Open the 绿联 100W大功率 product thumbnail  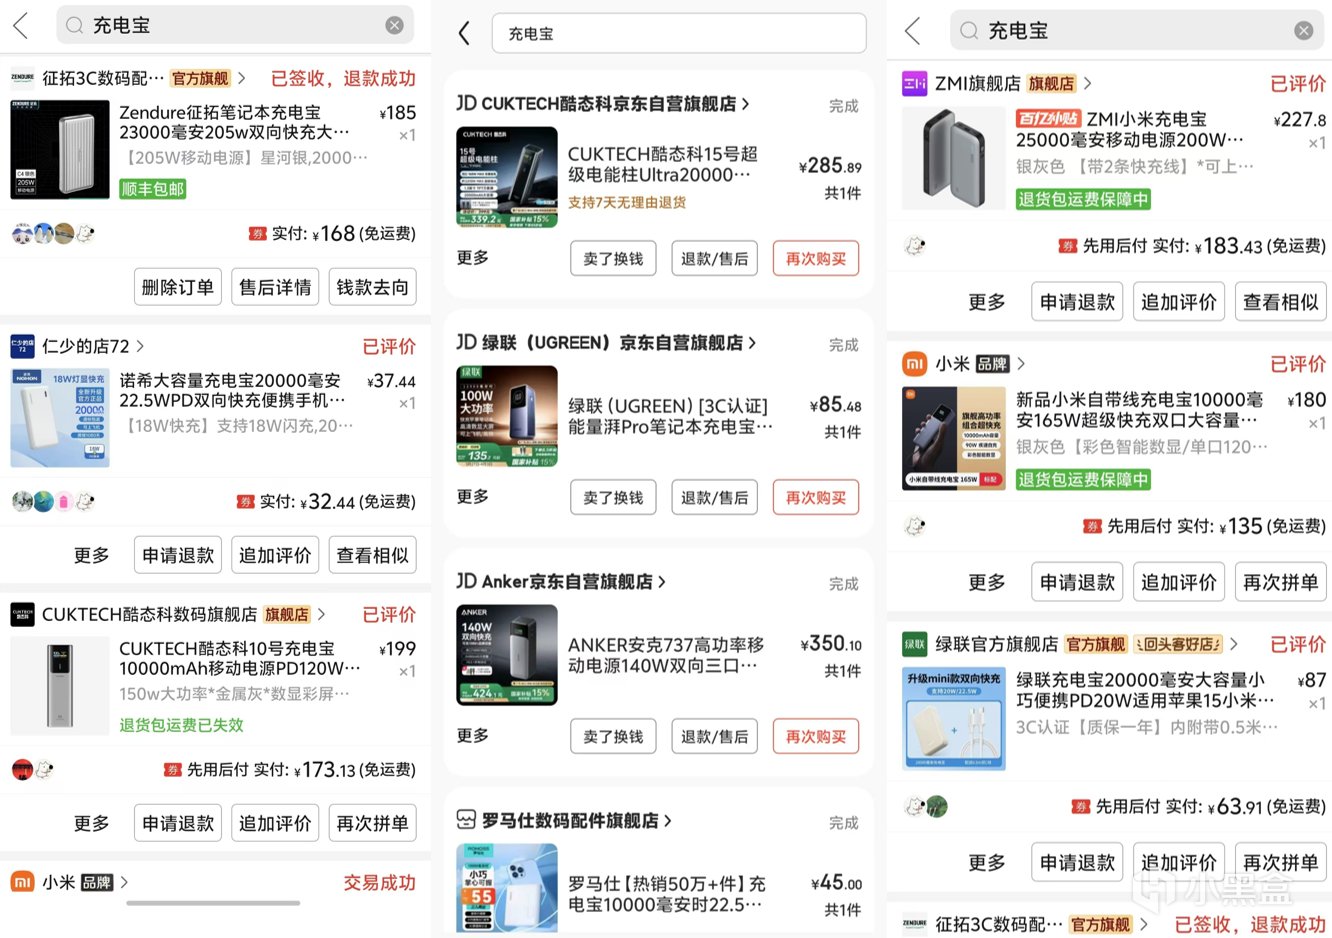tap(507, 416)
